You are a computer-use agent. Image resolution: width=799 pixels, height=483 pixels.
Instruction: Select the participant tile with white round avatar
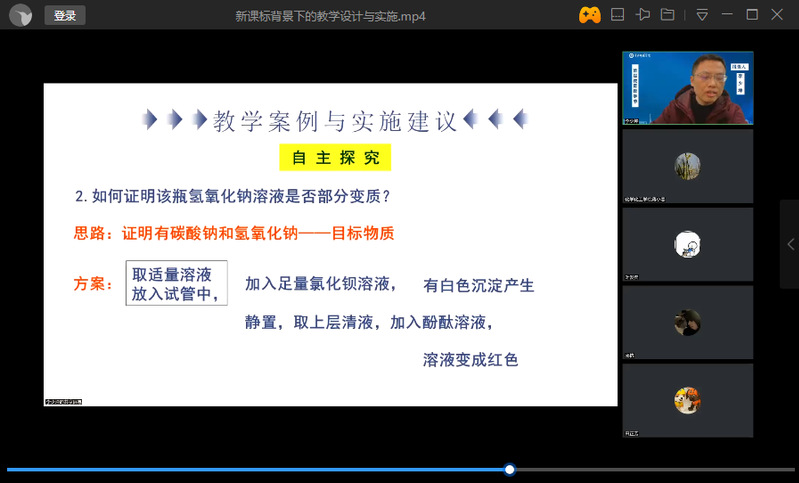click(x=687, y=244)
